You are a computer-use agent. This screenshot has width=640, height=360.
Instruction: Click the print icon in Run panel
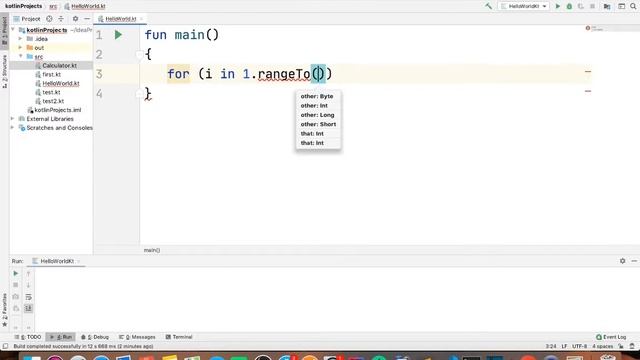pos(16,308)
